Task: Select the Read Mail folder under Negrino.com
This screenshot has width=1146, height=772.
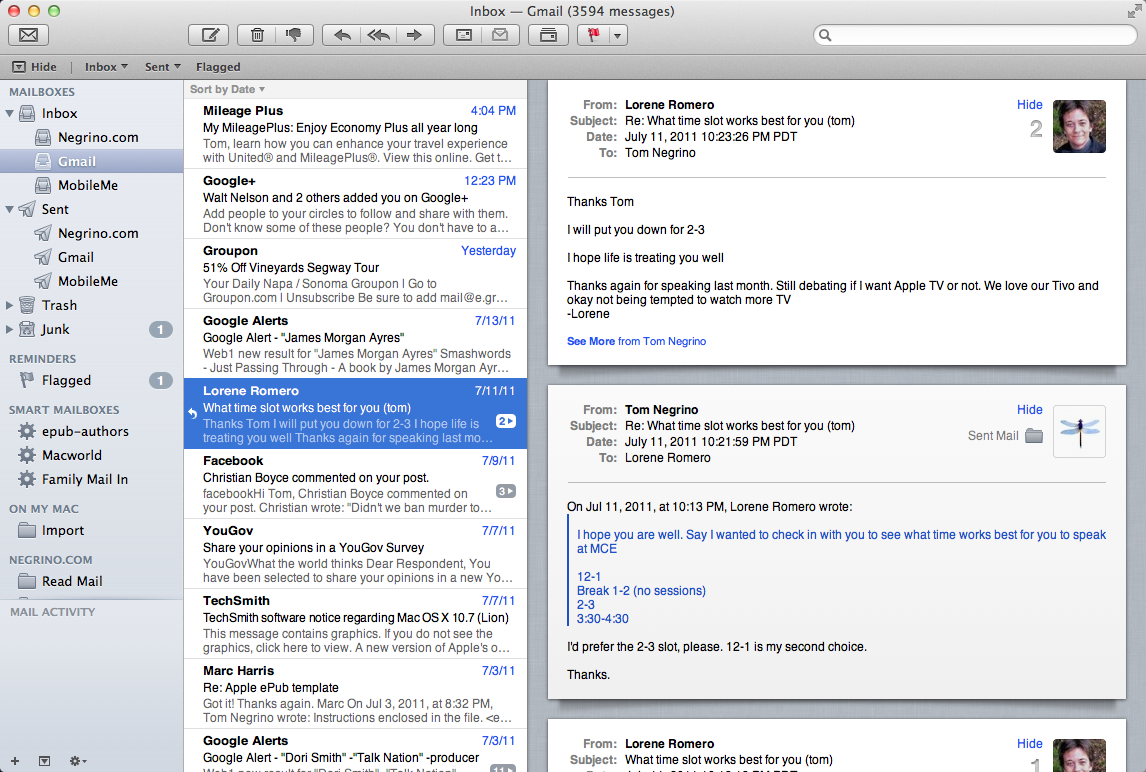Action: [x=91, y=581]
